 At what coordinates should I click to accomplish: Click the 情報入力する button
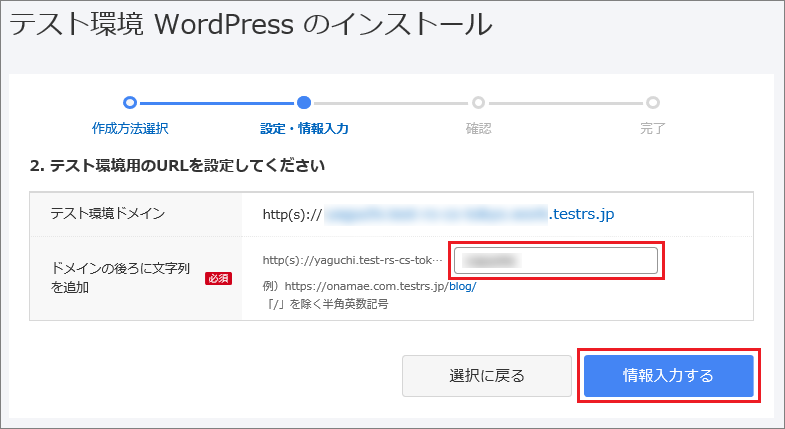[668, 376]
